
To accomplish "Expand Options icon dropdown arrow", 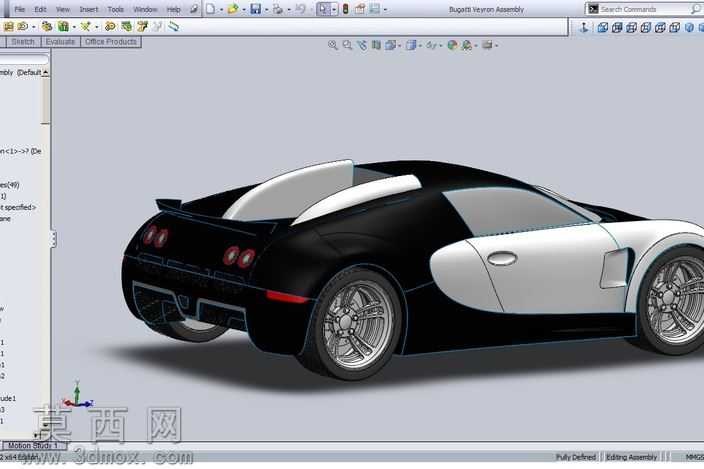I will pyautogui.click(x=385, y=9).
